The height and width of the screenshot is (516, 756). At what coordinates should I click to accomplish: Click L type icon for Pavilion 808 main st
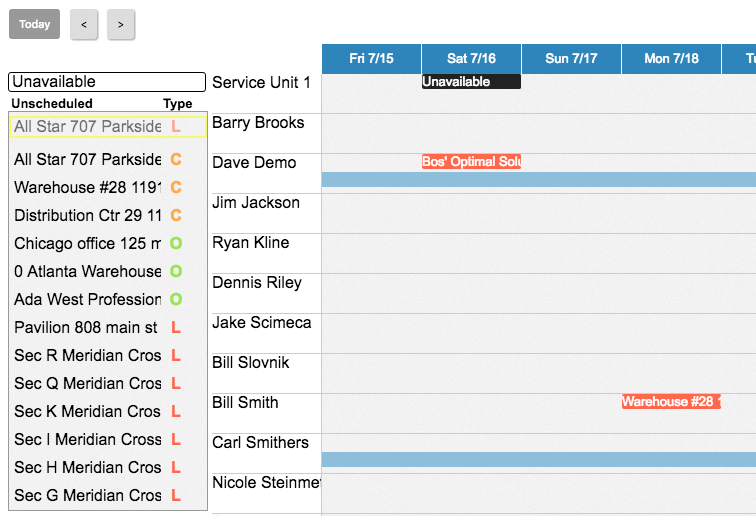pos(176,327)
